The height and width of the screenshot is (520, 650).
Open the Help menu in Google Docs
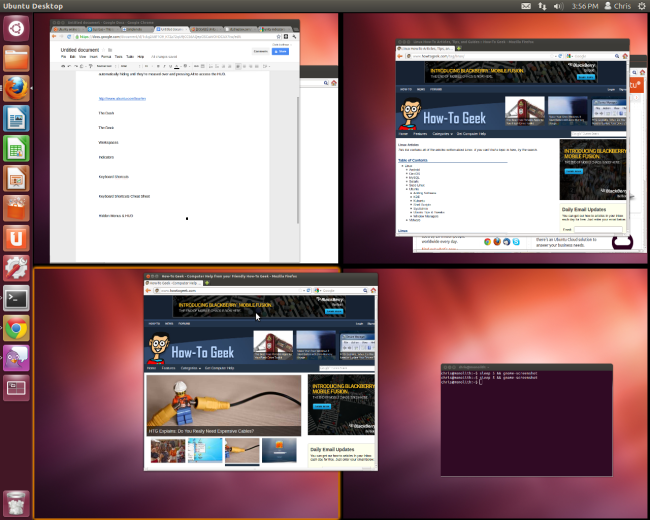[141, 56]
